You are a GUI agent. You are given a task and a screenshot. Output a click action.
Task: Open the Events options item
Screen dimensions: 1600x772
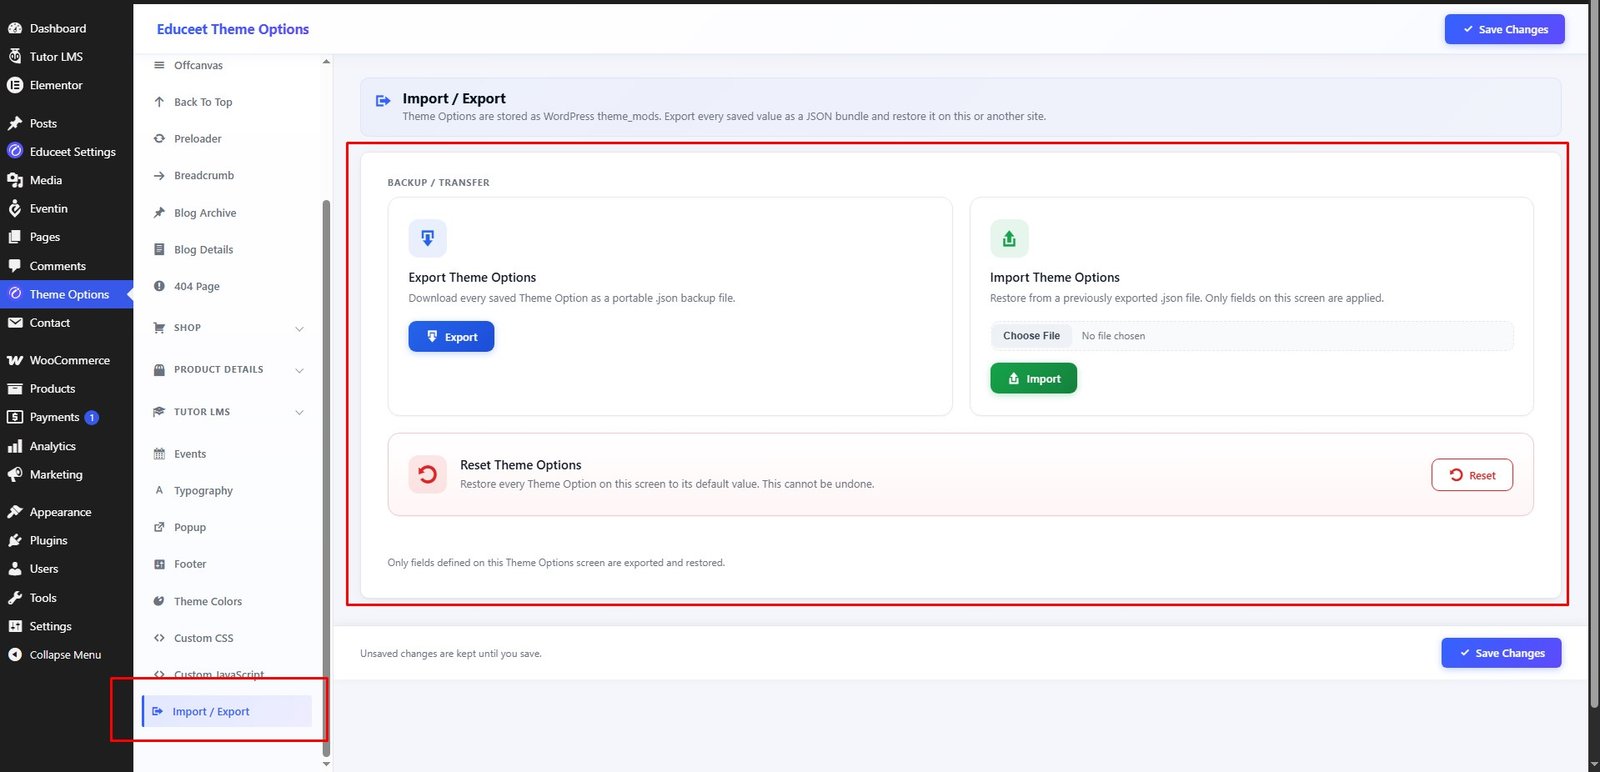190,454
